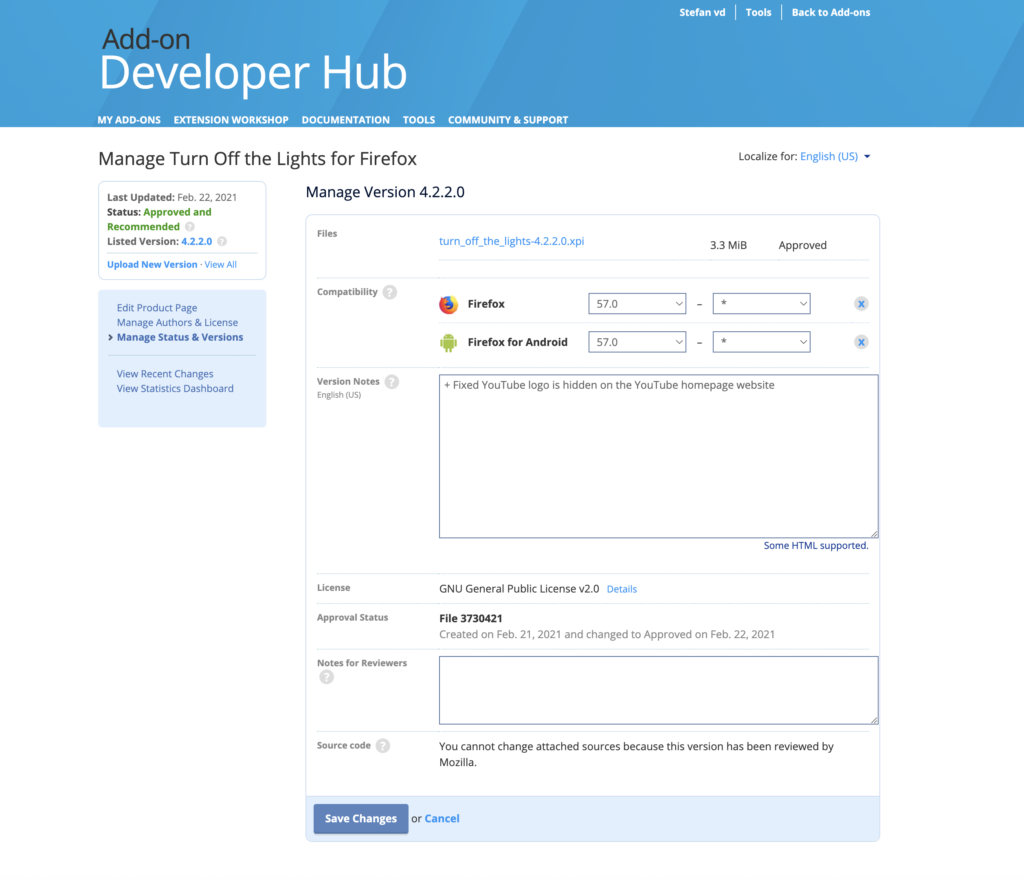
Task: Click the Android robot icon
Action: [x=448, y=342]
